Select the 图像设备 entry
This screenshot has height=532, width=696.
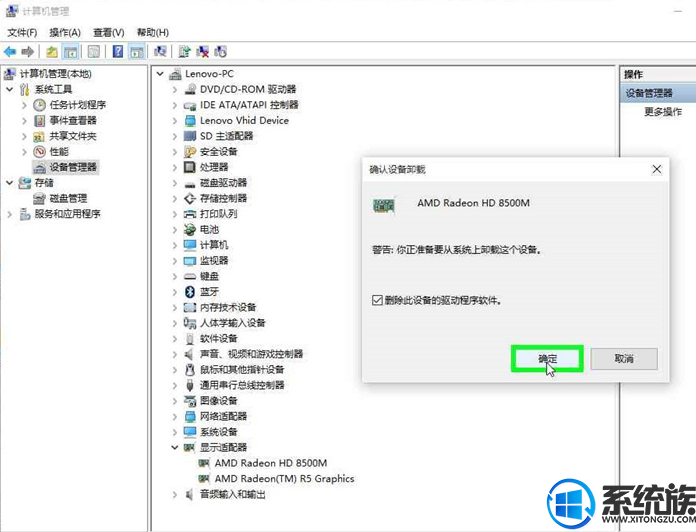tap(218, 401)
